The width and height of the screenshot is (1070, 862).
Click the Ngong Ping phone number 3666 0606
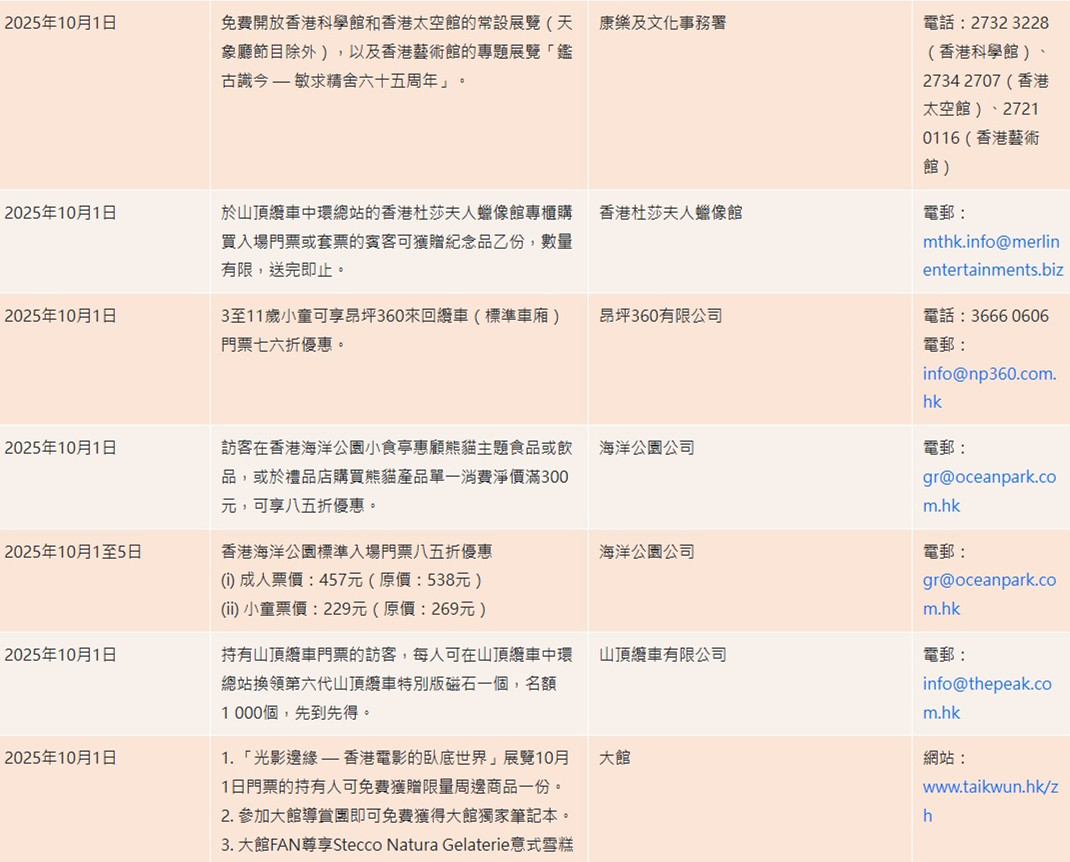coord(1009,316)
